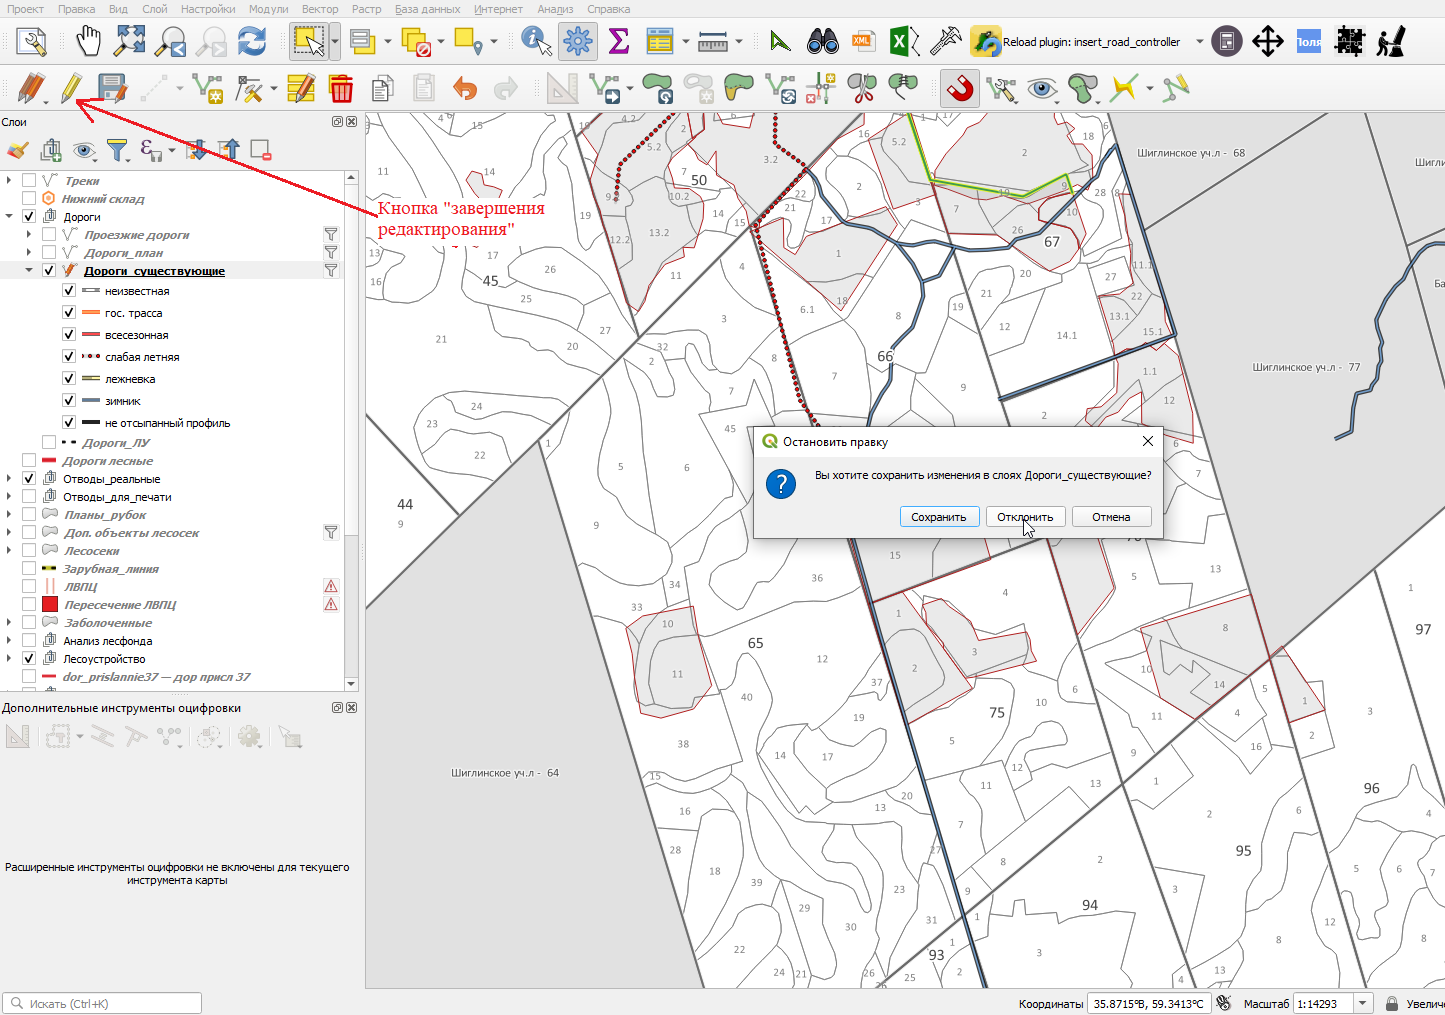Image resolution: width=1445 pixels, height=1015 pixels.
Task: Click the Zoom Full extent icon
Action: (130, 42)
